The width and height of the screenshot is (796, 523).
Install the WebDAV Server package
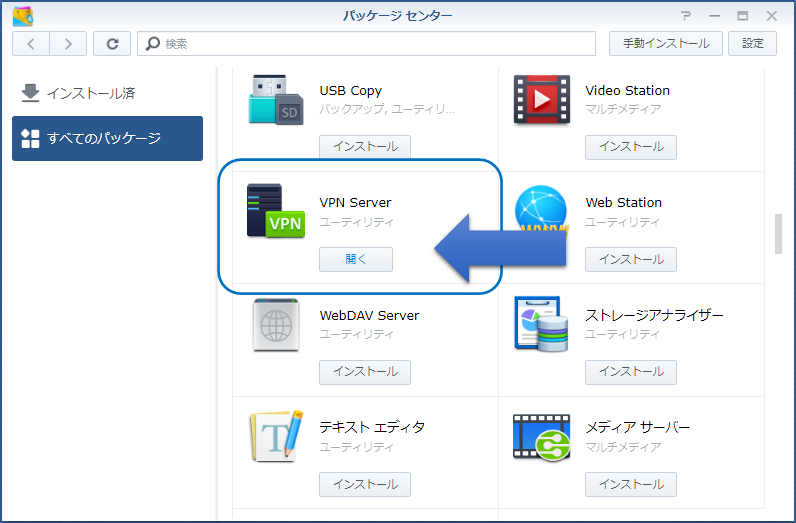365,372
